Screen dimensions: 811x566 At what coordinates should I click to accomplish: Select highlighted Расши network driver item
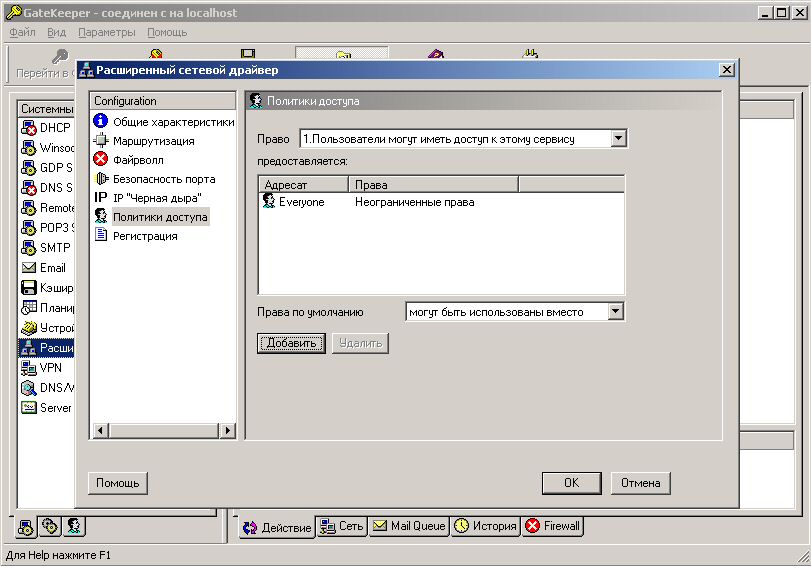(47, 348)
